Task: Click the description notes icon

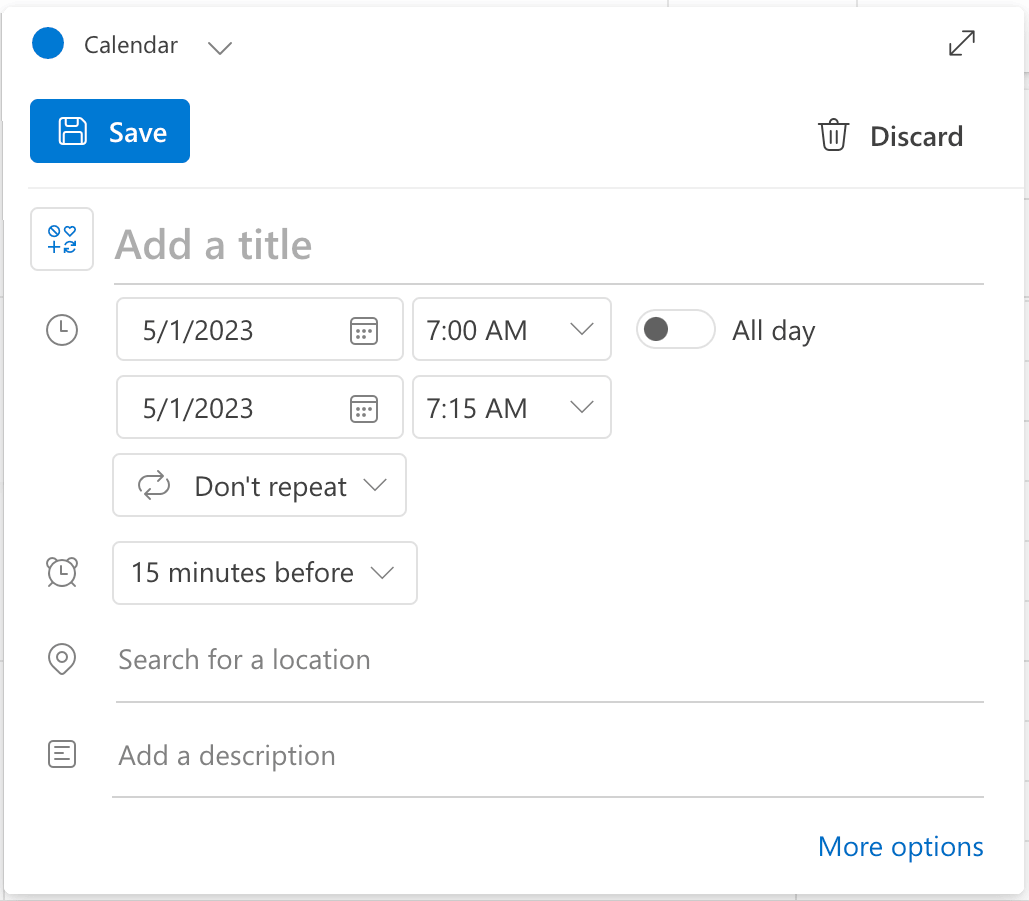Action: tap(61, 754)
